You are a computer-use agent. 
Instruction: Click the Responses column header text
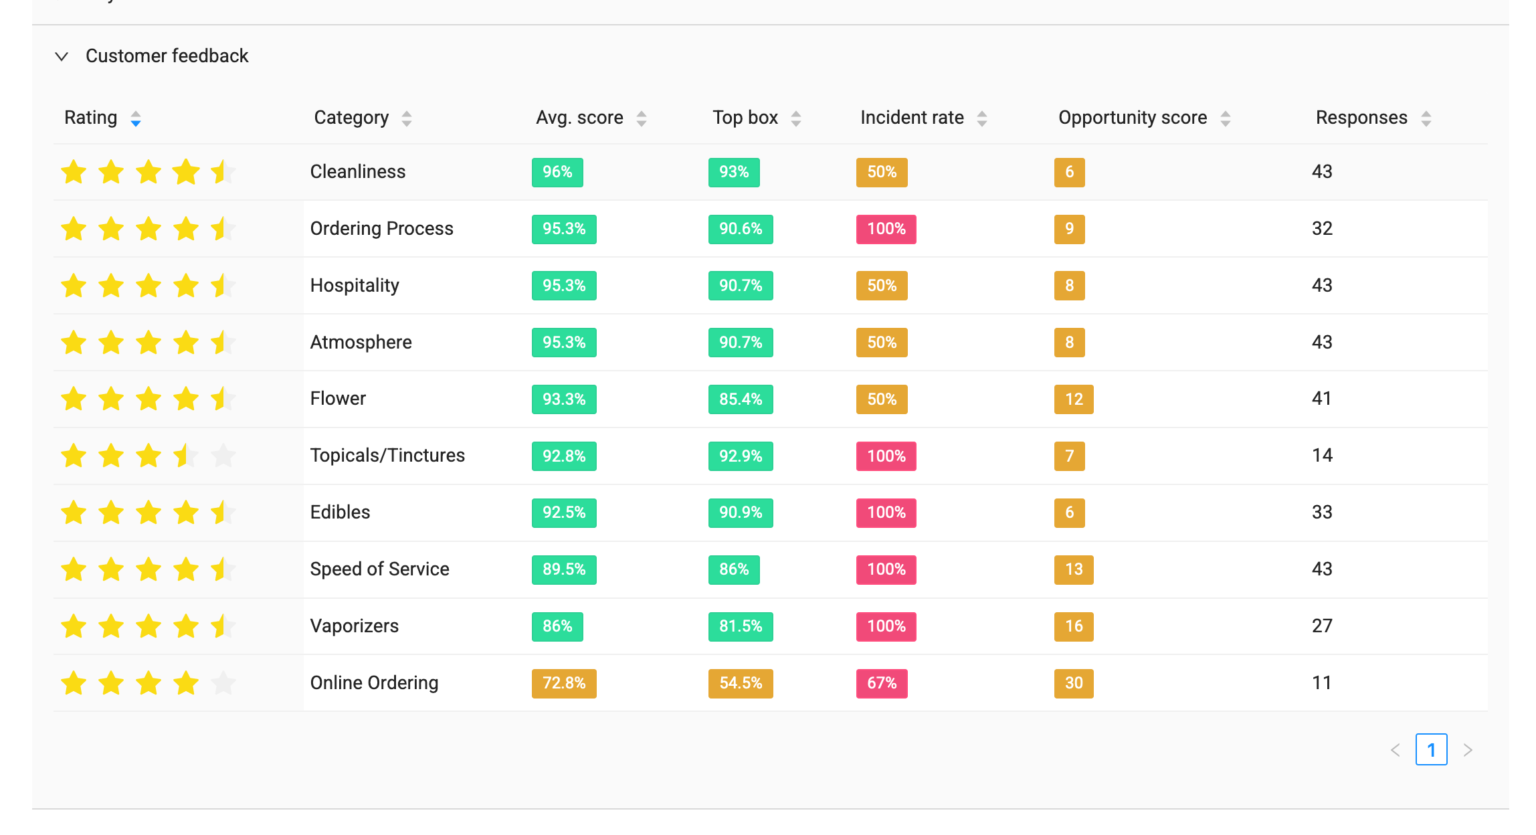(1361, 118)
